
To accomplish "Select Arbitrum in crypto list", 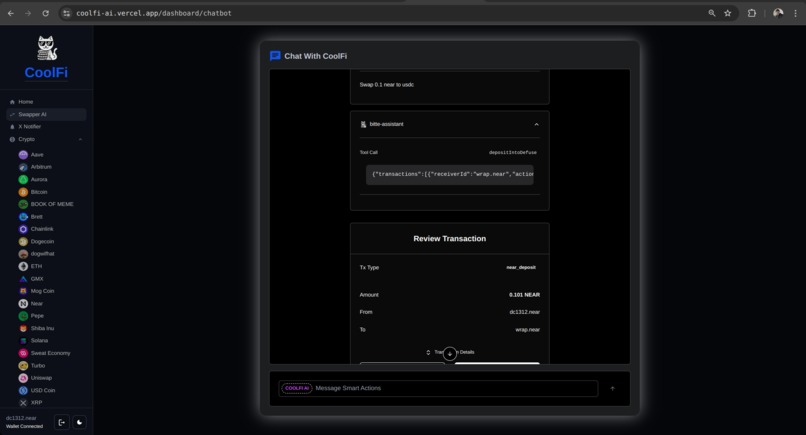I will tap(41, 167).
